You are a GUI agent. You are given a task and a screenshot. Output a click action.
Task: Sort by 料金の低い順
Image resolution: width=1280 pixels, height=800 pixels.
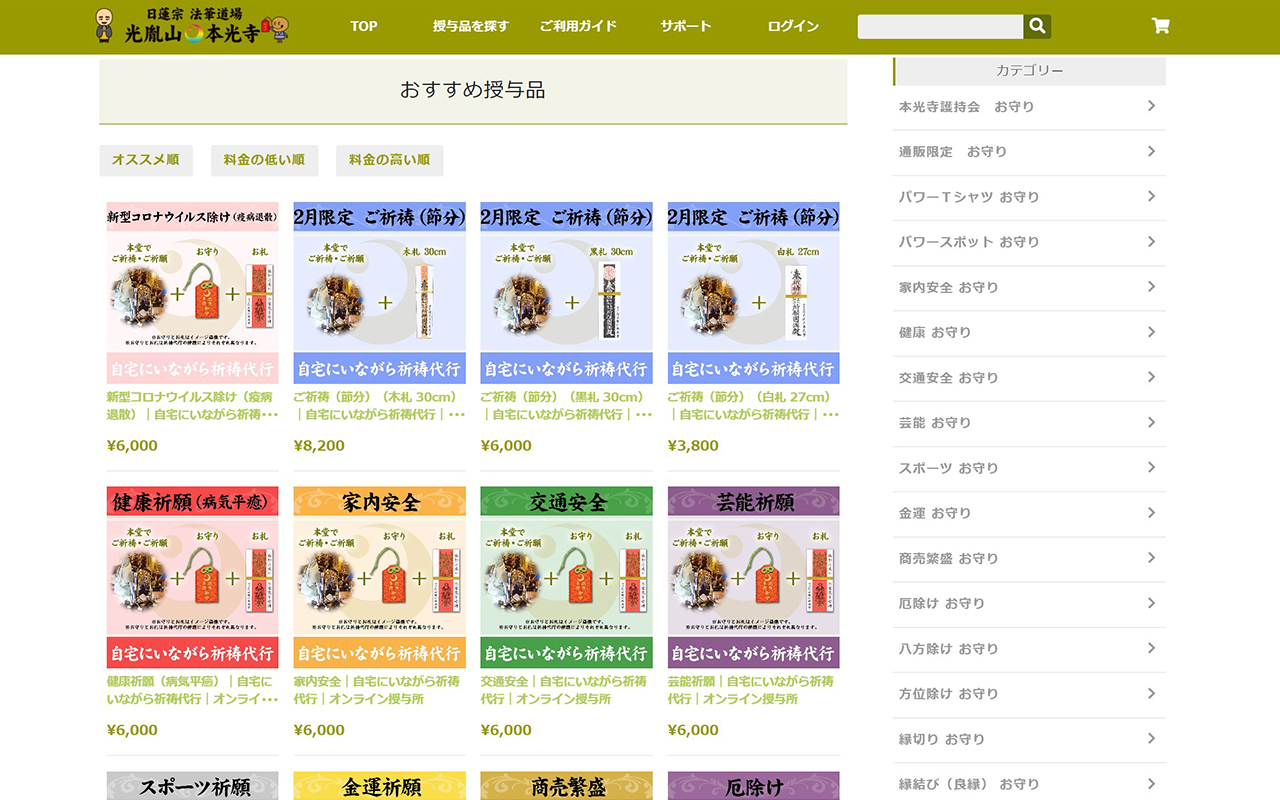point(264,160)
